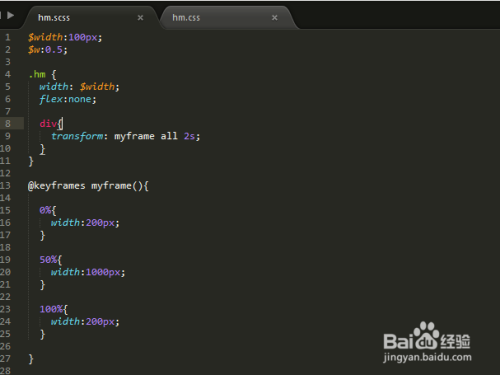Click the myframe() name on line 13
500x375 pixels.
117,186
